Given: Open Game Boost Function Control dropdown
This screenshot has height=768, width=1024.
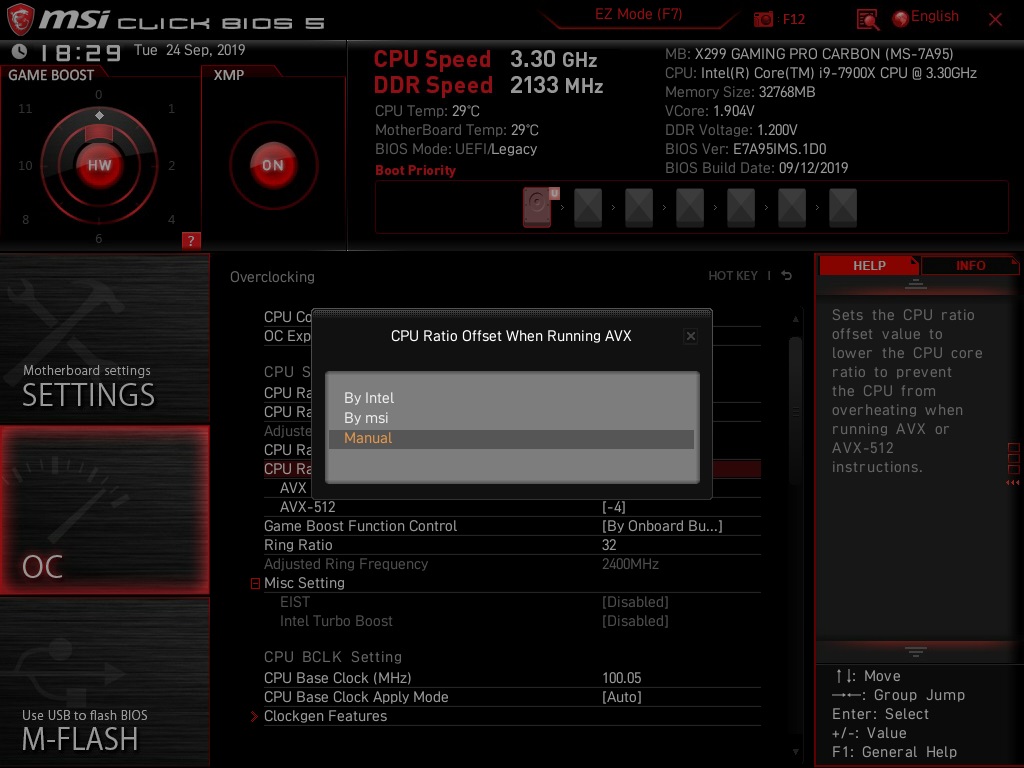Looking at the screenshot, I should pyautogui.click(x=662, y=526).
